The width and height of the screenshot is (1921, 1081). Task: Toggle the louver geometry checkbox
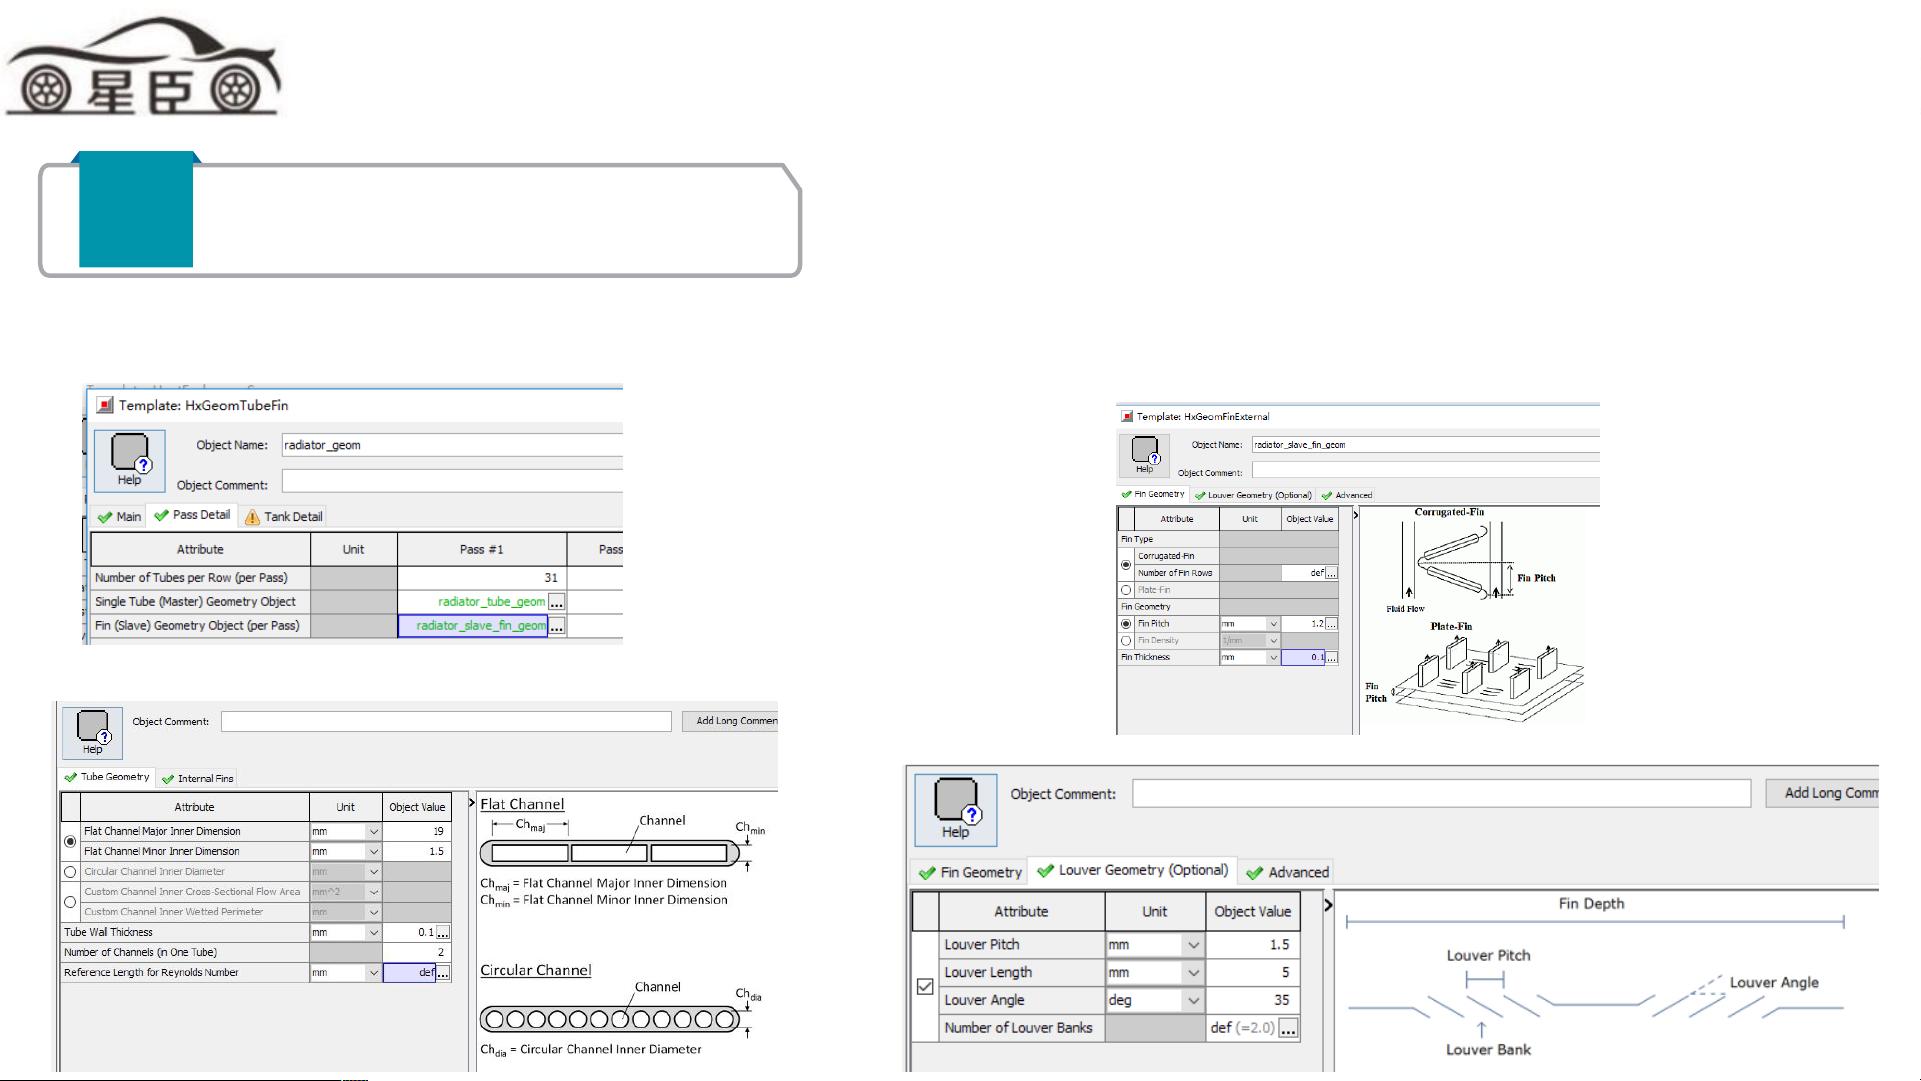tap(925, 986)
